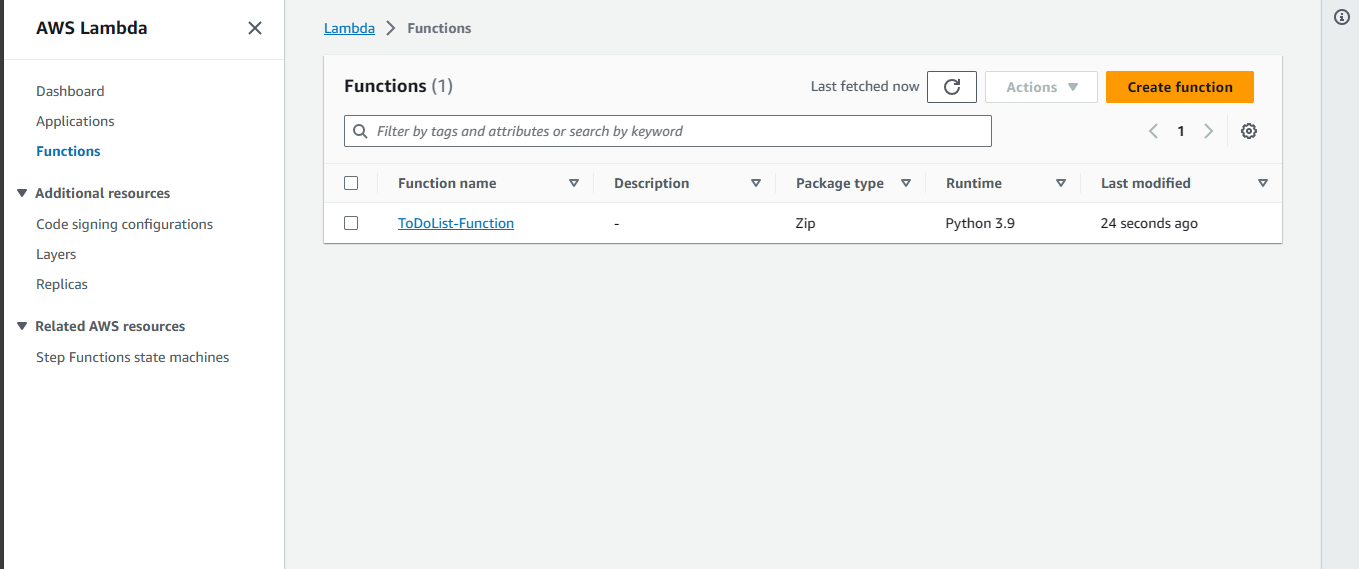Image resolution: width=1359 pixels, height=569 pixels.
Task: Sort by Last modified column arrow
Action: (x=1263, y=183)
